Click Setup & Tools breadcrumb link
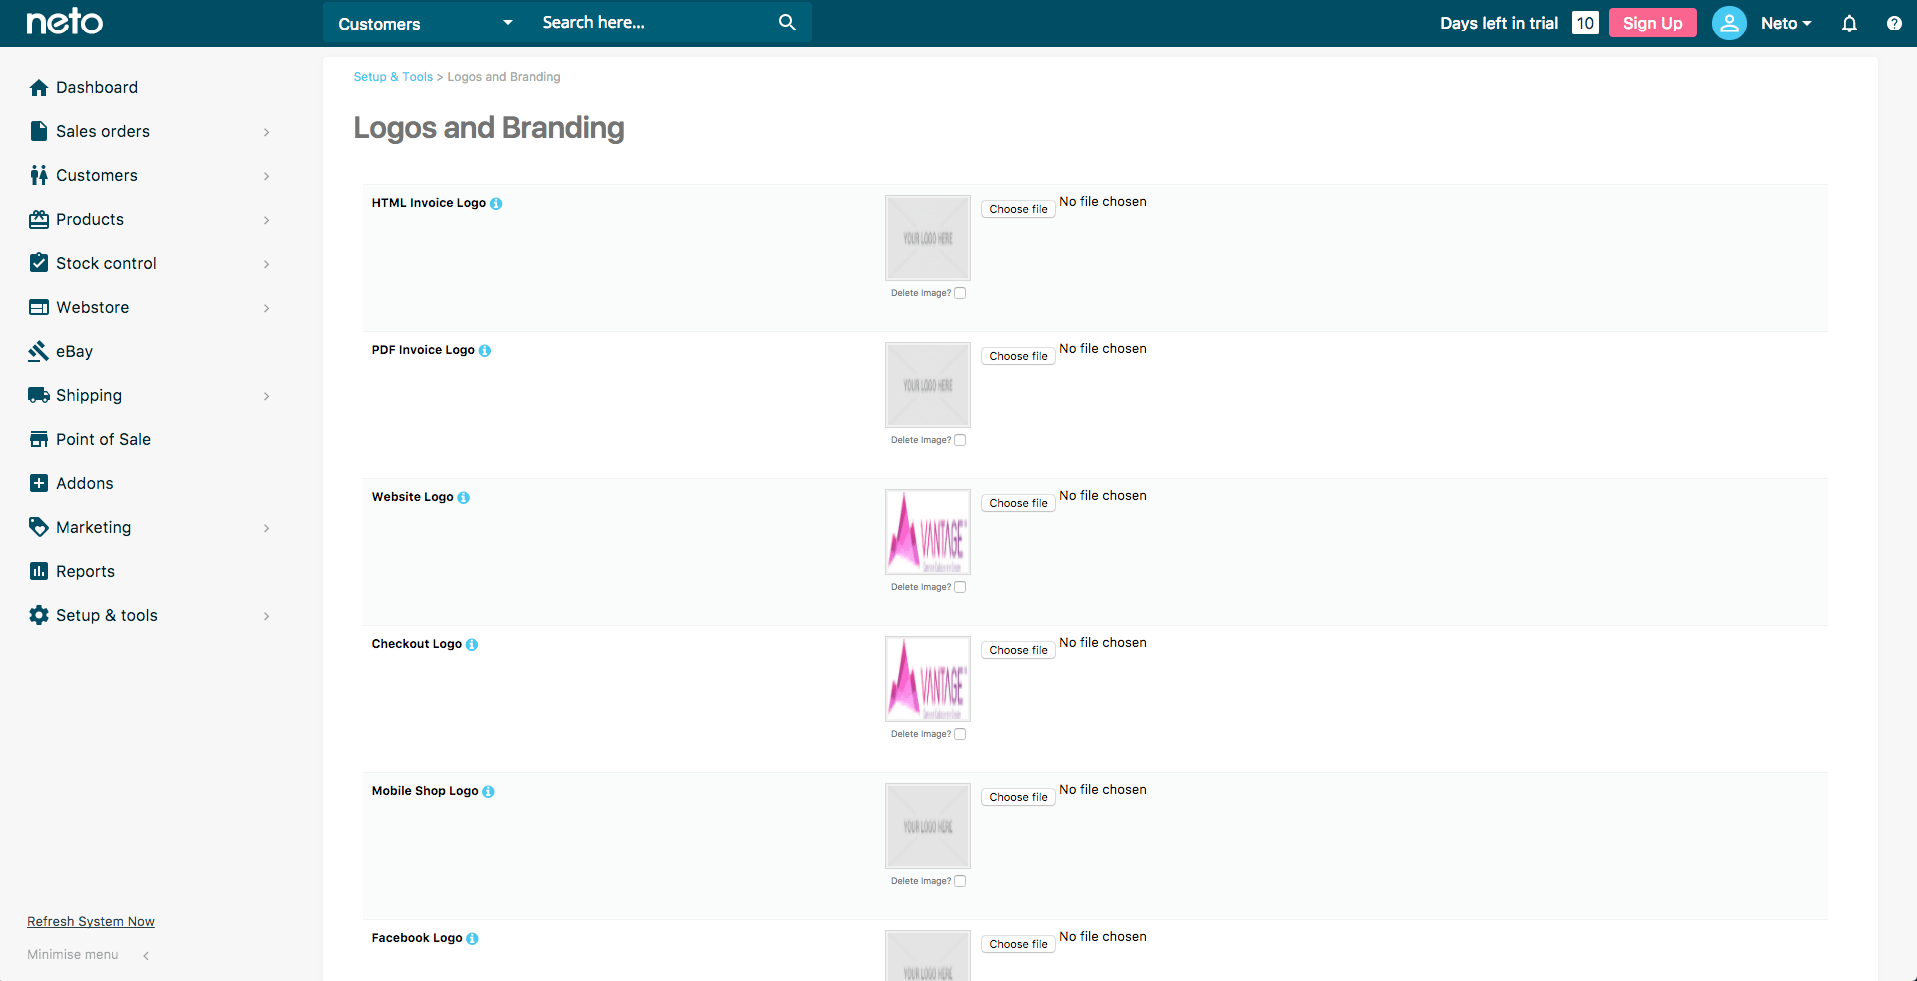This screenshot has height=981, width=1917. tap(393, 77)
